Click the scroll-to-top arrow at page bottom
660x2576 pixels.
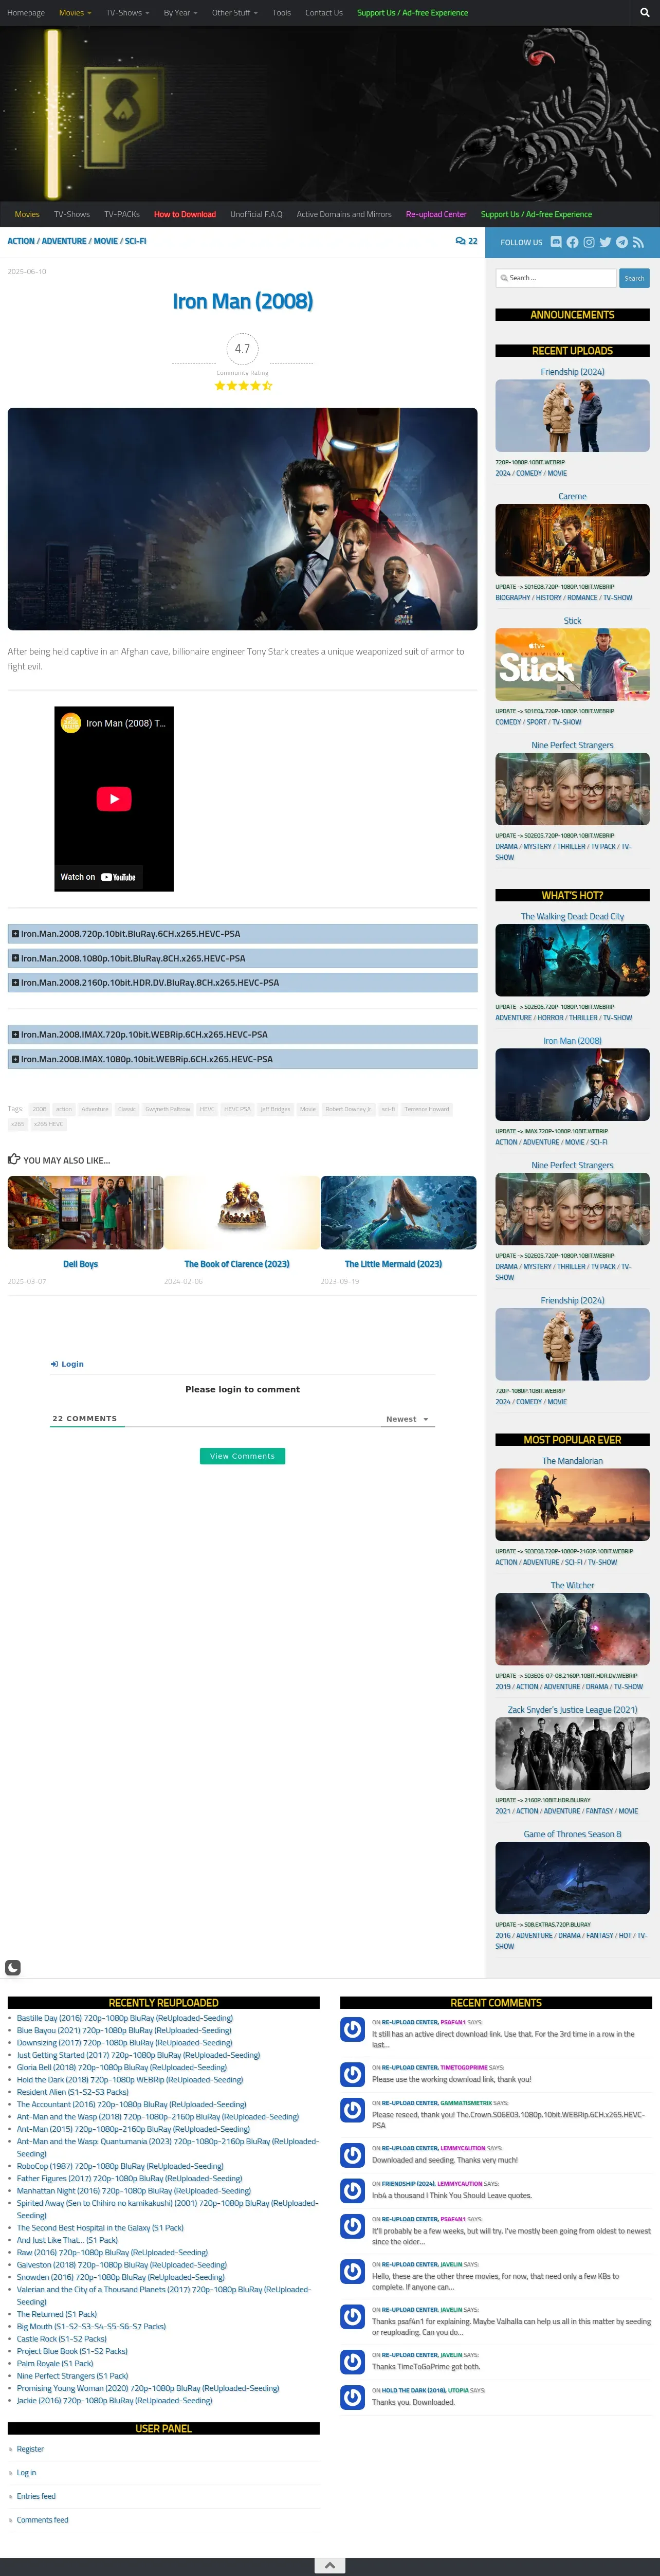(x=330, y=2565)
